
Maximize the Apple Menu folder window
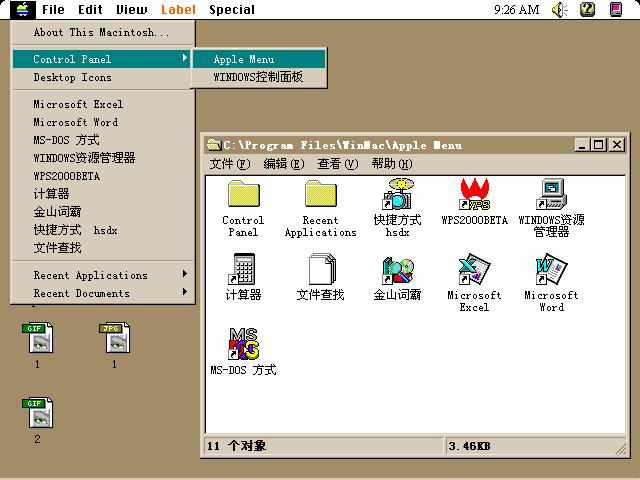[599, 145]
